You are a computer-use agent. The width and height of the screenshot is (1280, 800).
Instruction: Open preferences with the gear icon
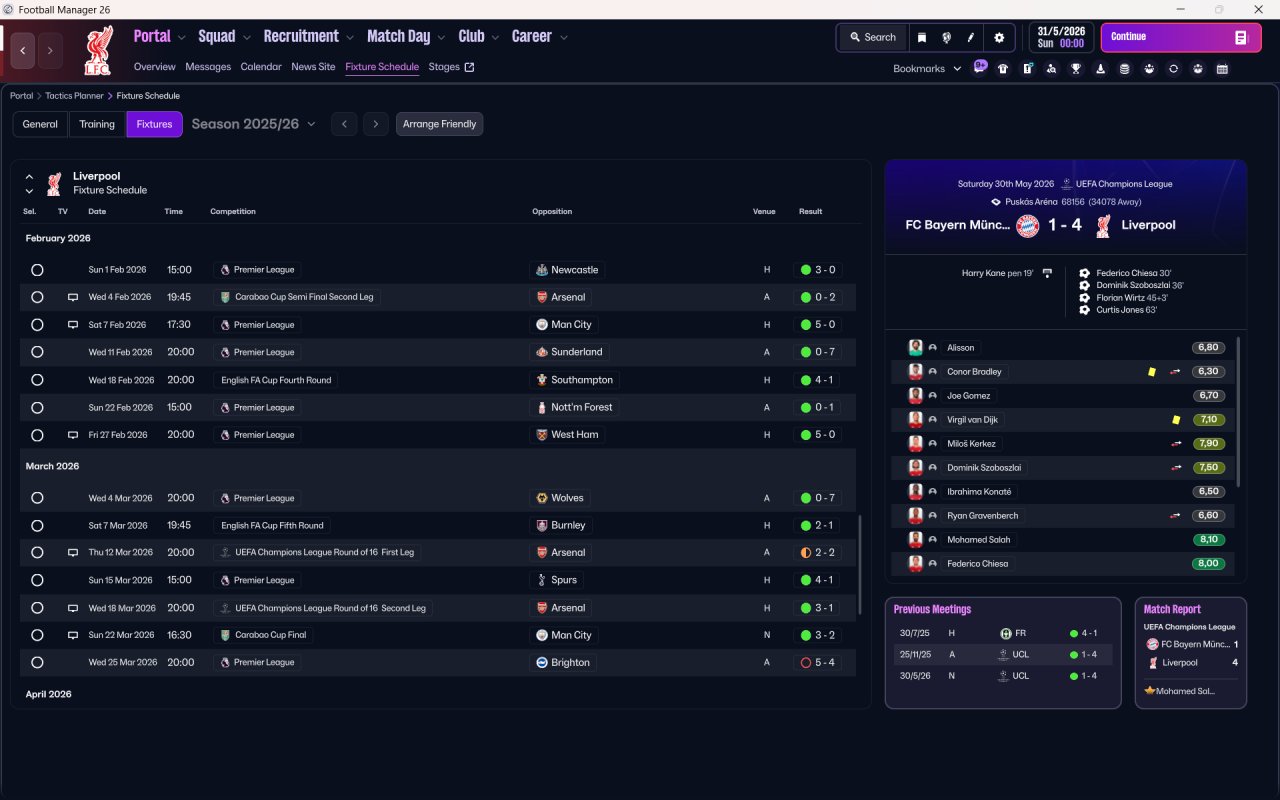coord(999,38)
